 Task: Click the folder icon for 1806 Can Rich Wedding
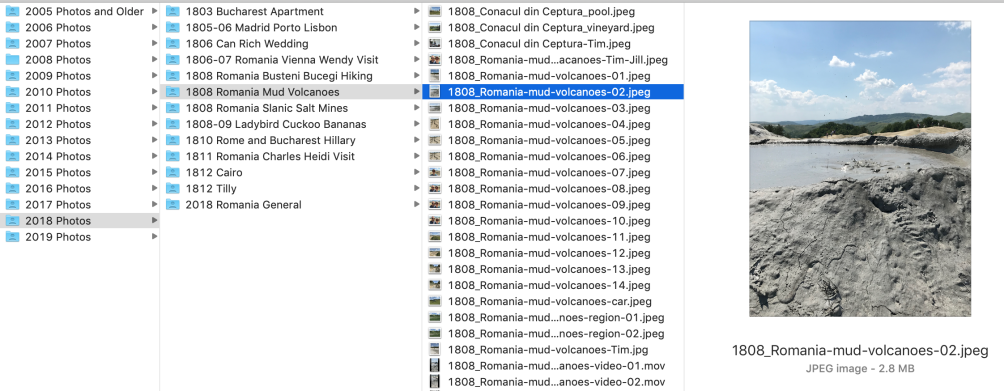coord(173,44)
